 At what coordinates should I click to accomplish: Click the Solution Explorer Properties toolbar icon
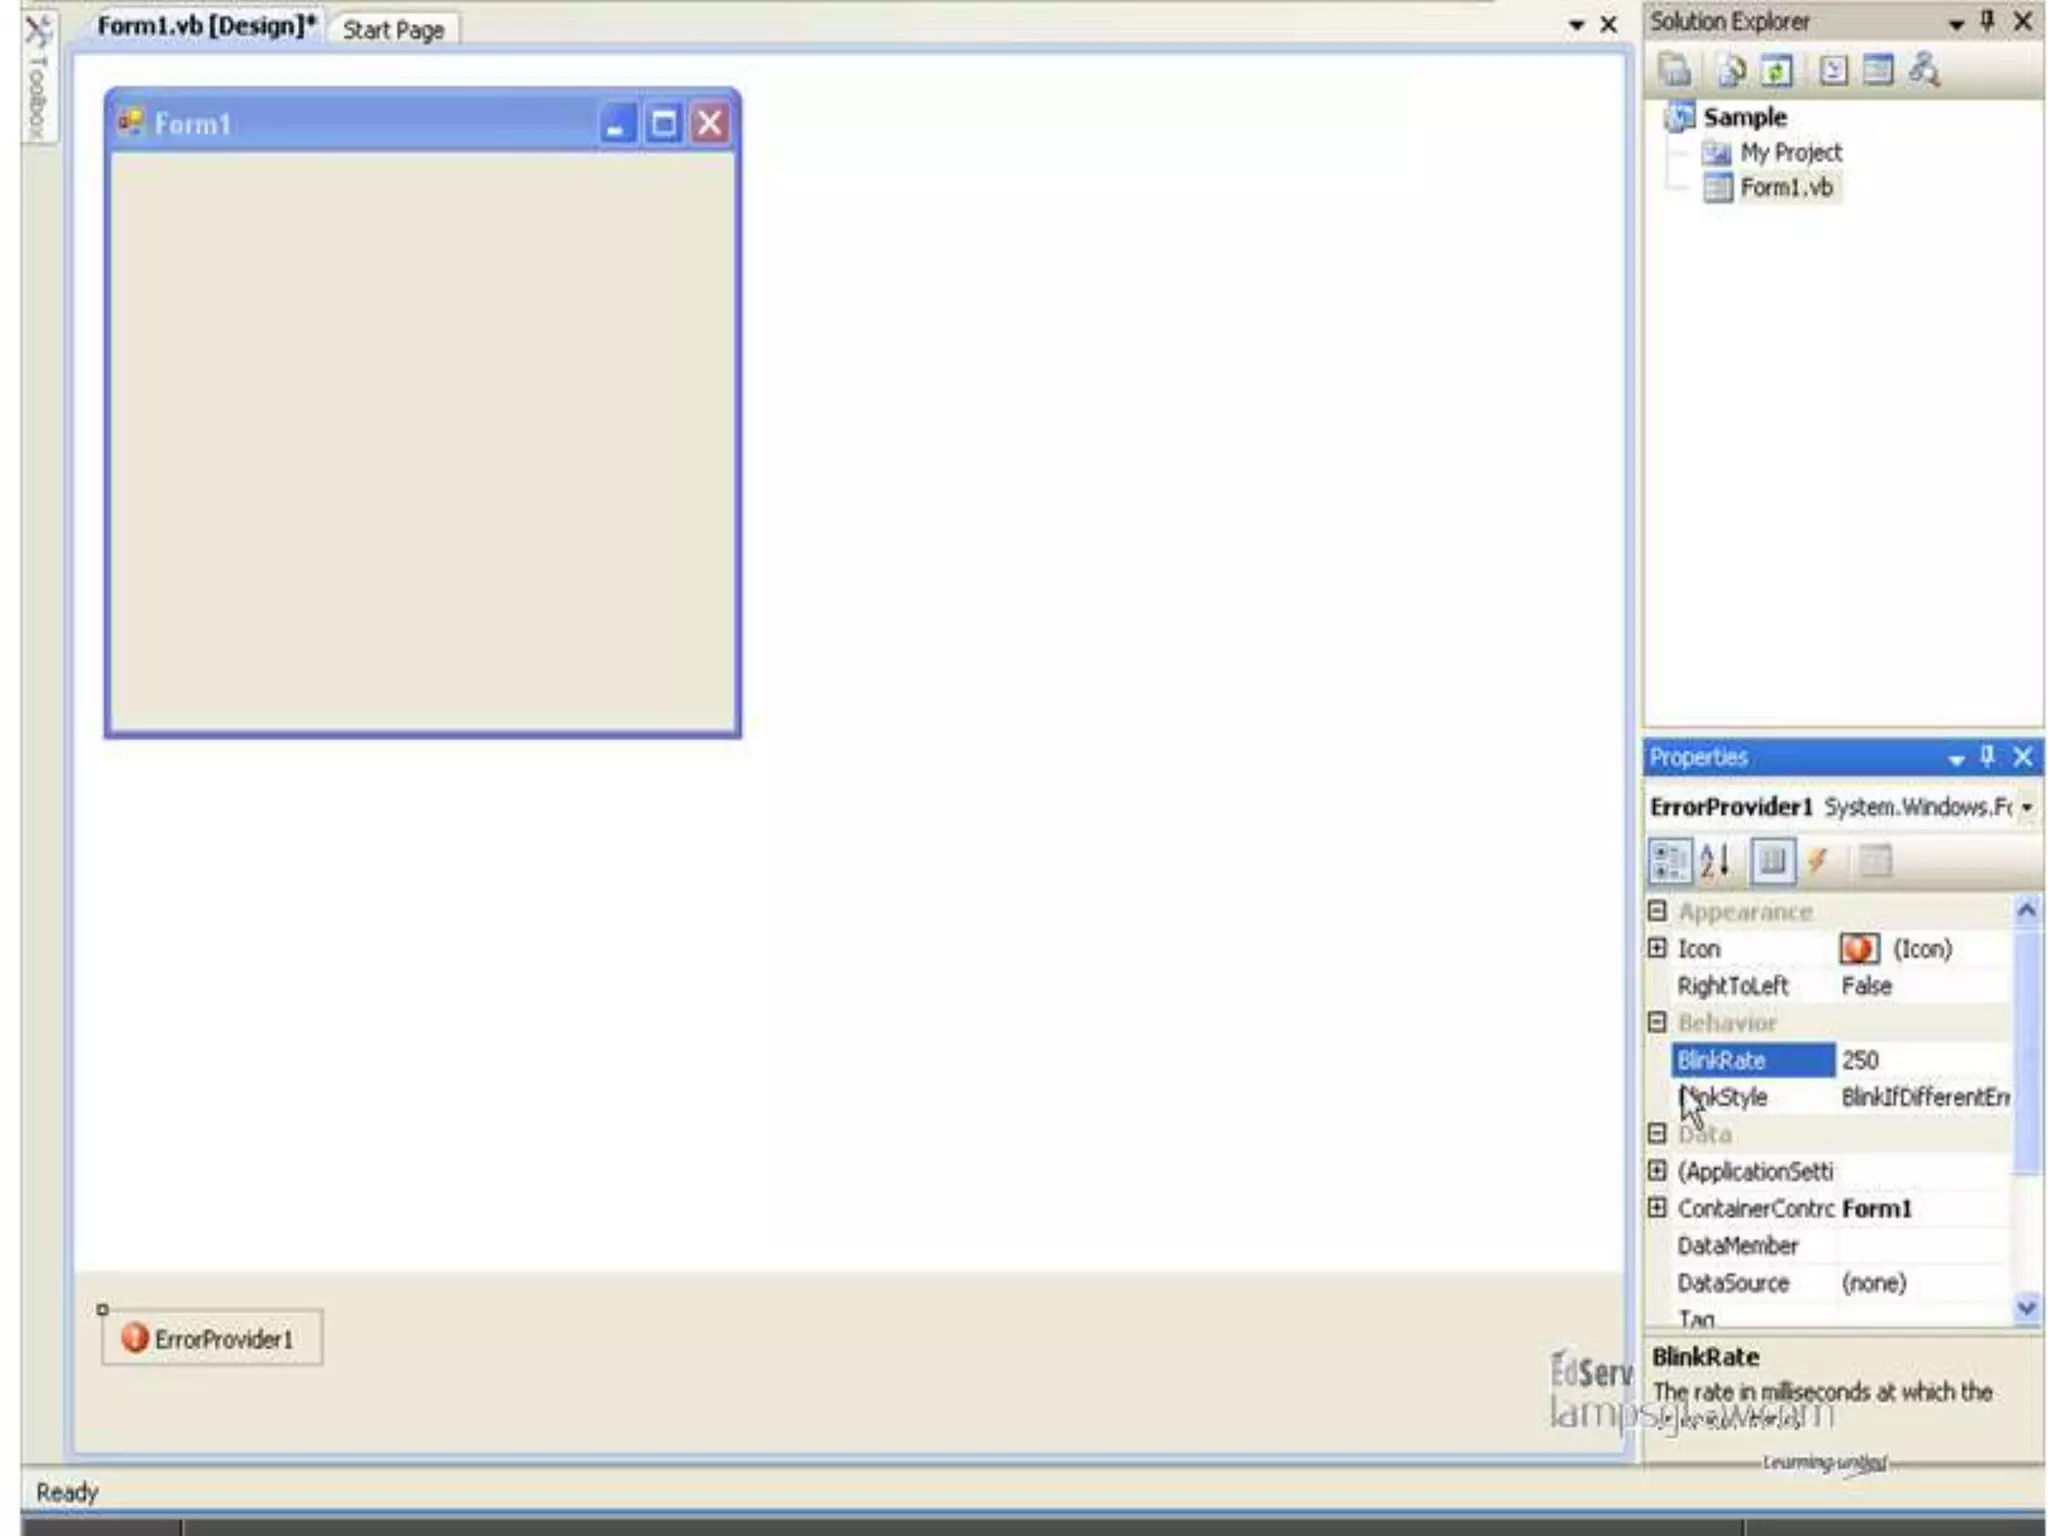click(x=1675, y=70)
